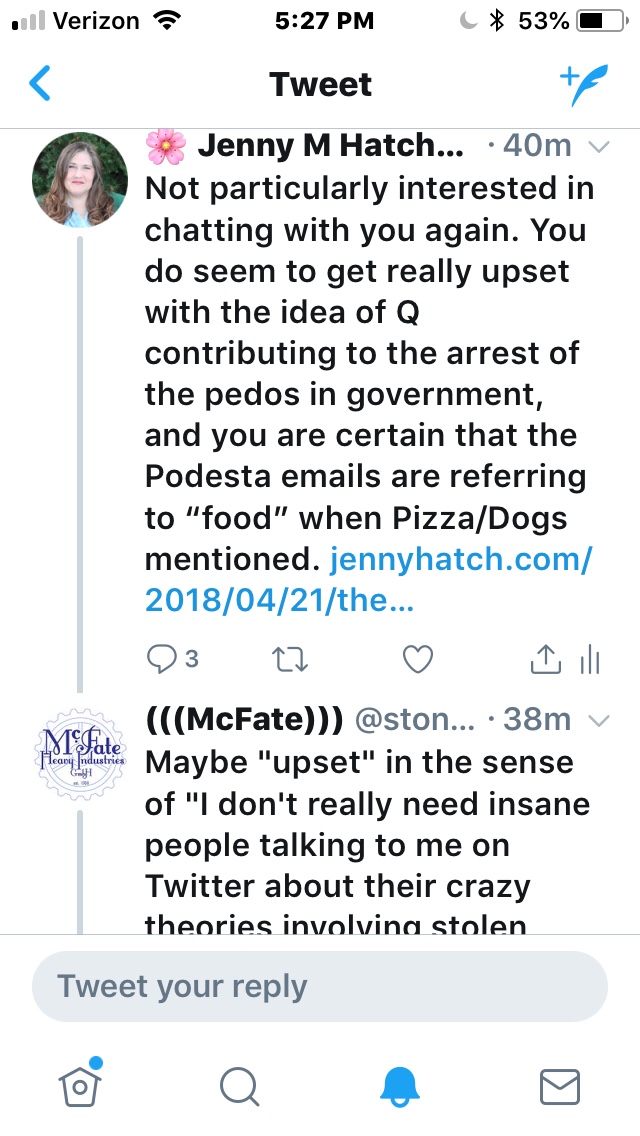View tweet activity analytics bars
The width and height of the screenshot is (640, 1136).
[590, 658]
